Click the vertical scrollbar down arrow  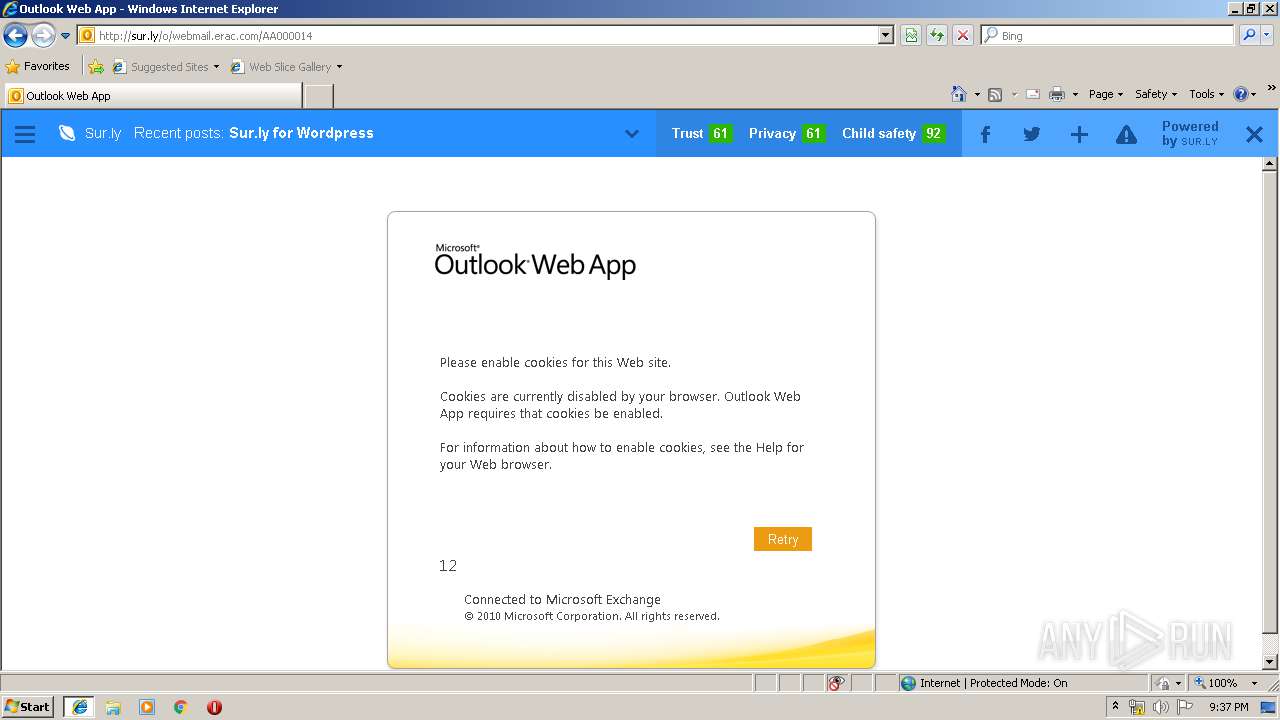point(1270,662)
